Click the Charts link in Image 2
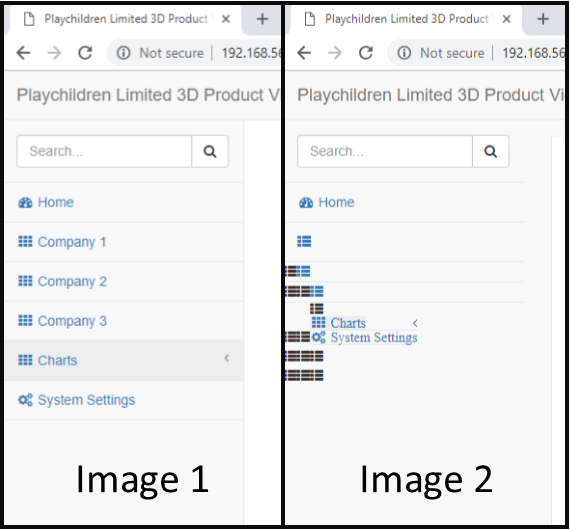 pos(348,323)
